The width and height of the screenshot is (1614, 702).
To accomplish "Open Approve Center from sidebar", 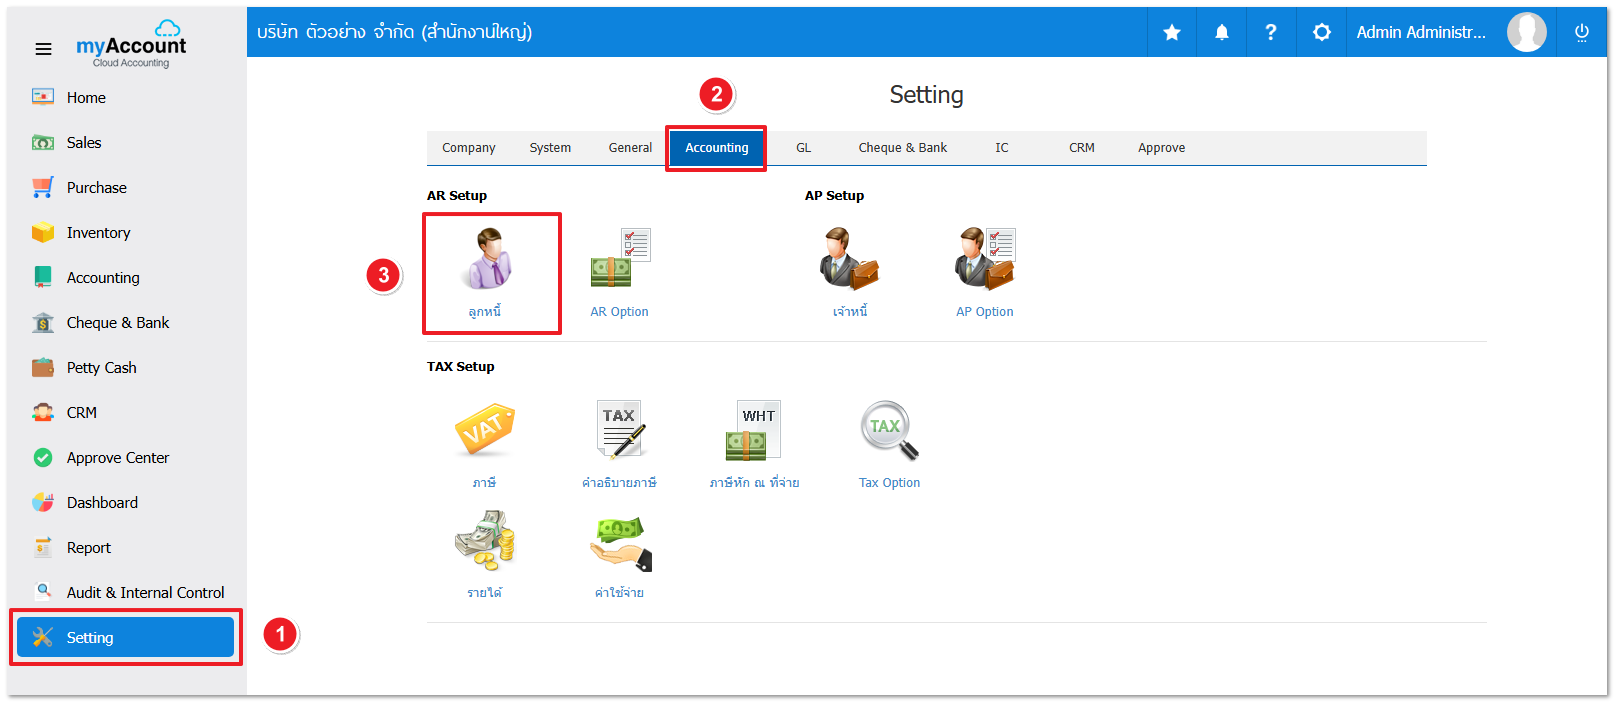I will point(117,458).
